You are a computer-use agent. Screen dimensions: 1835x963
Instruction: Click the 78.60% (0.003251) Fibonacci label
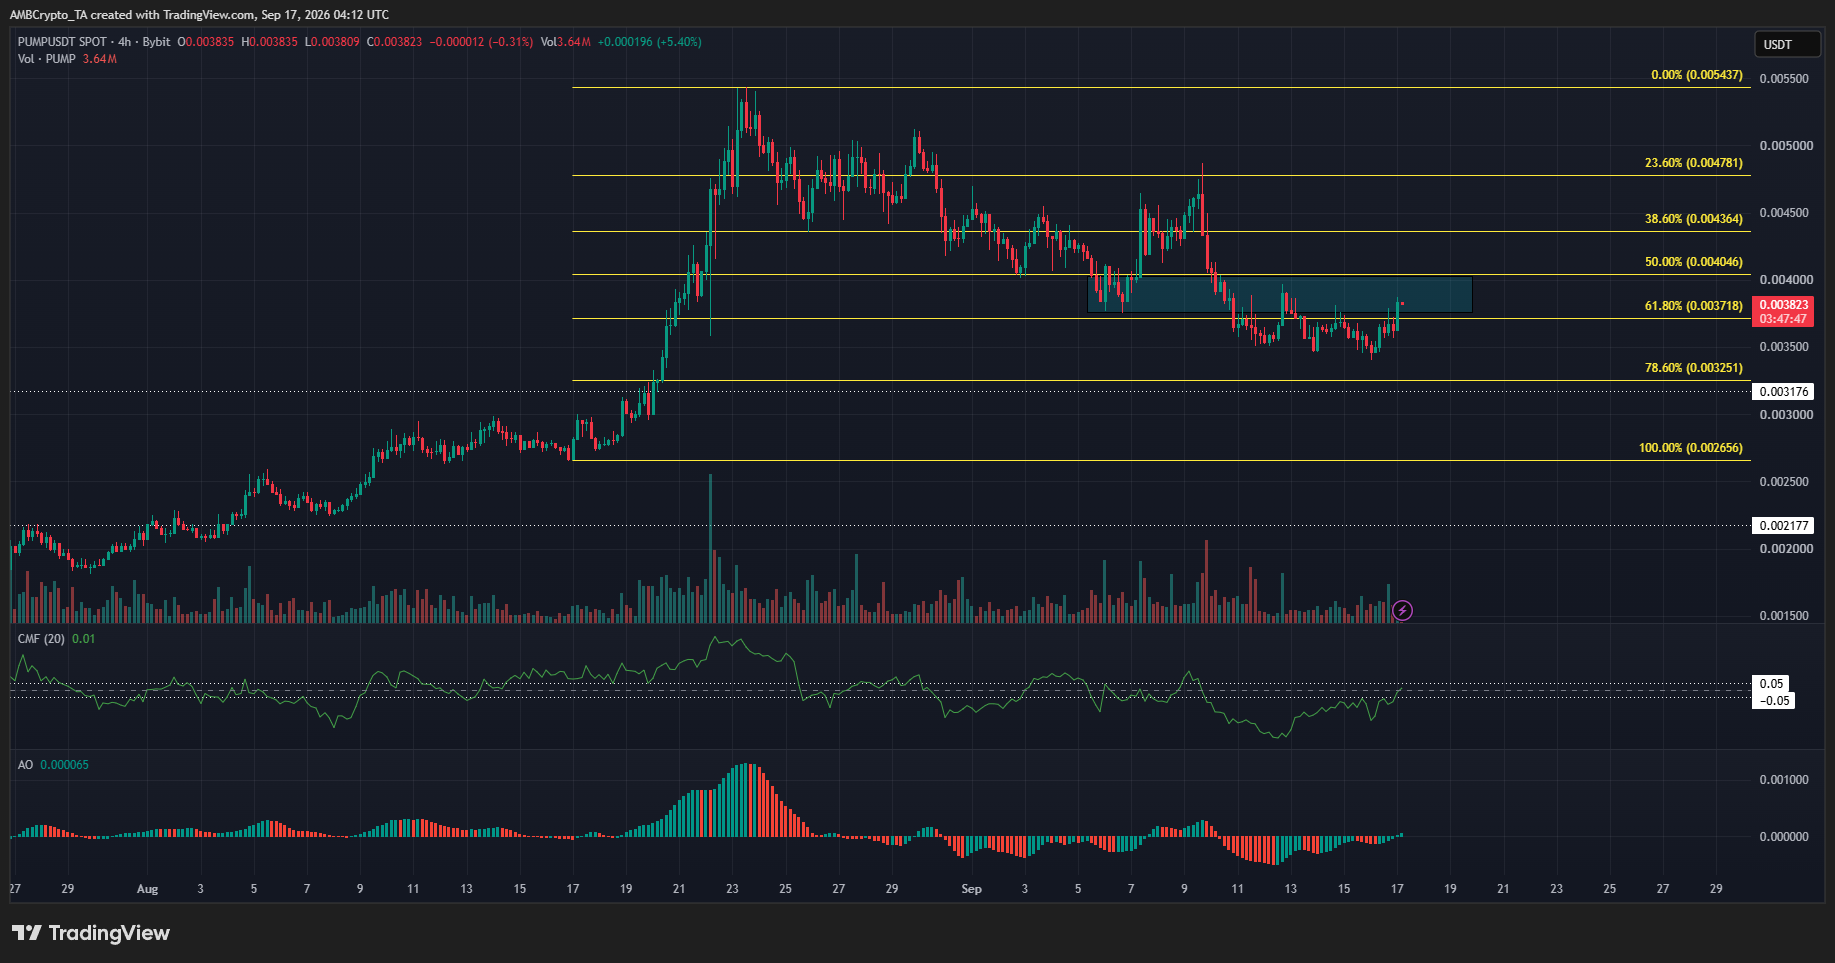1693,368
